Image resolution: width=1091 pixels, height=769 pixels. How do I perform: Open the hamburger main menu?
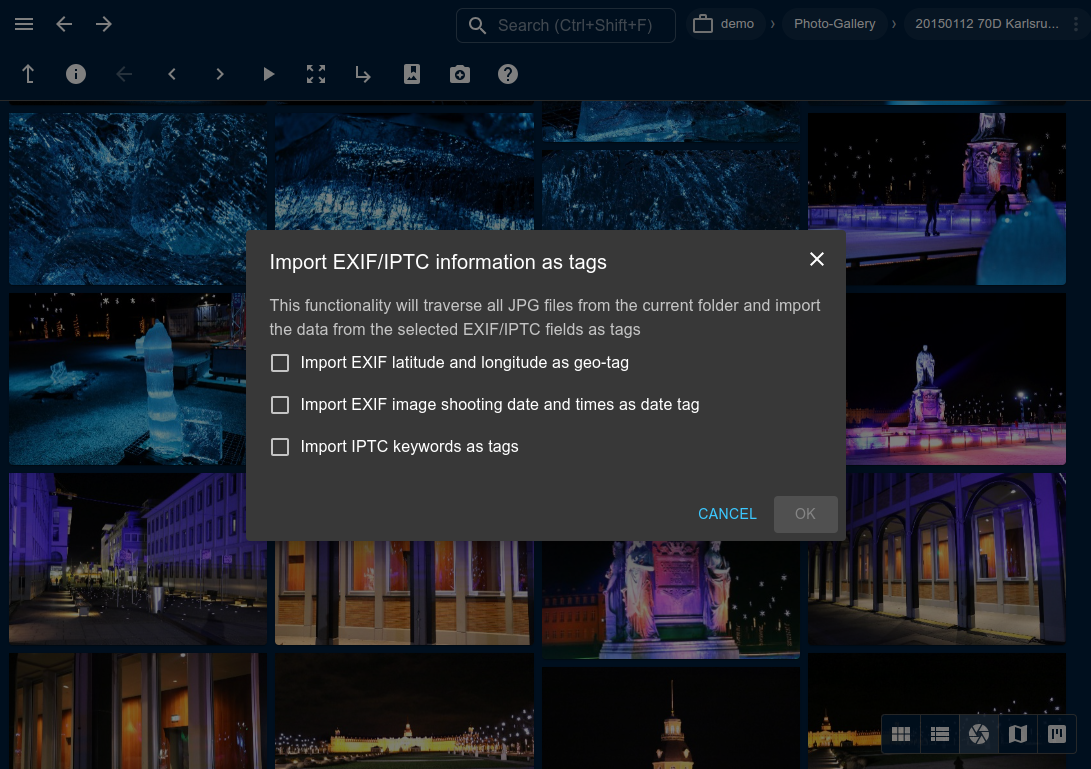25,25
